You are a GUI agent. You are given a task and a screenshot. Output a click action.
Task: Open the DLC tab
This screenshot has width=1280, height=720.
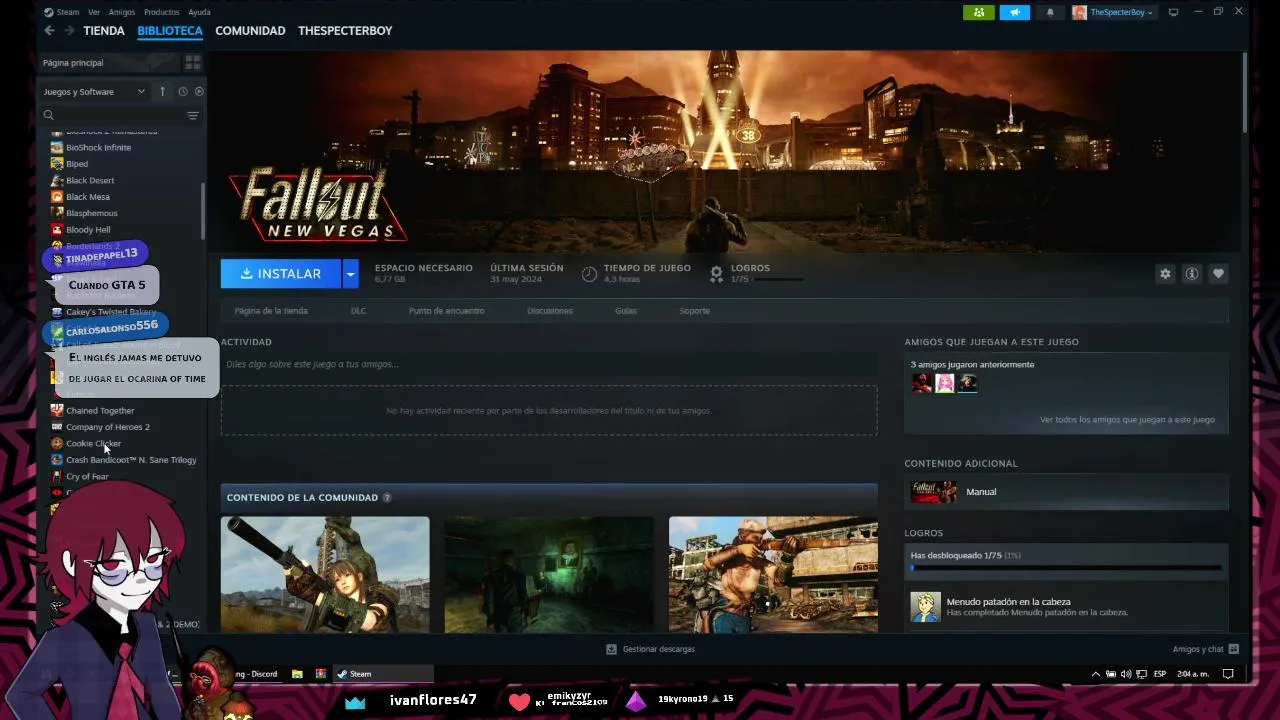click(x=358, y=311)
